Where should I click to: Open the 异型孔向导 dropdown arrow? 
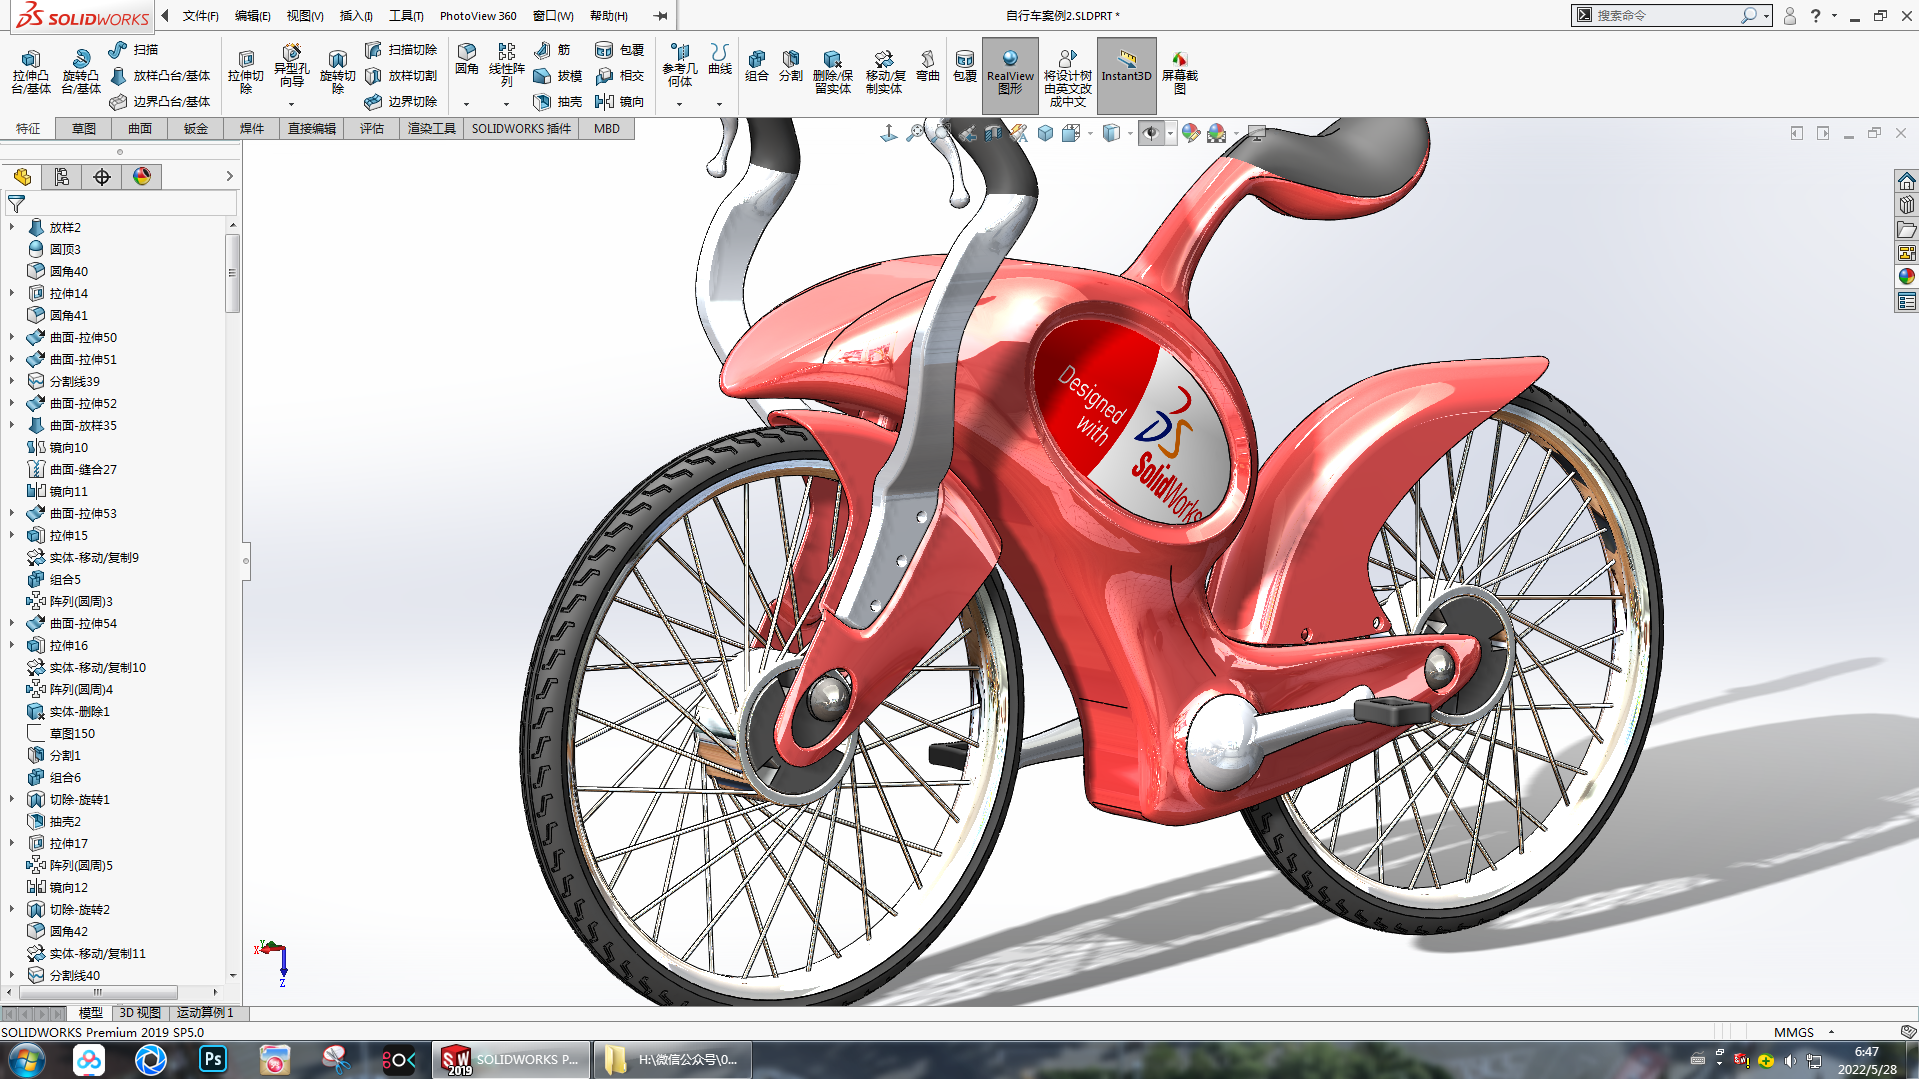click(x=291, y=104)
